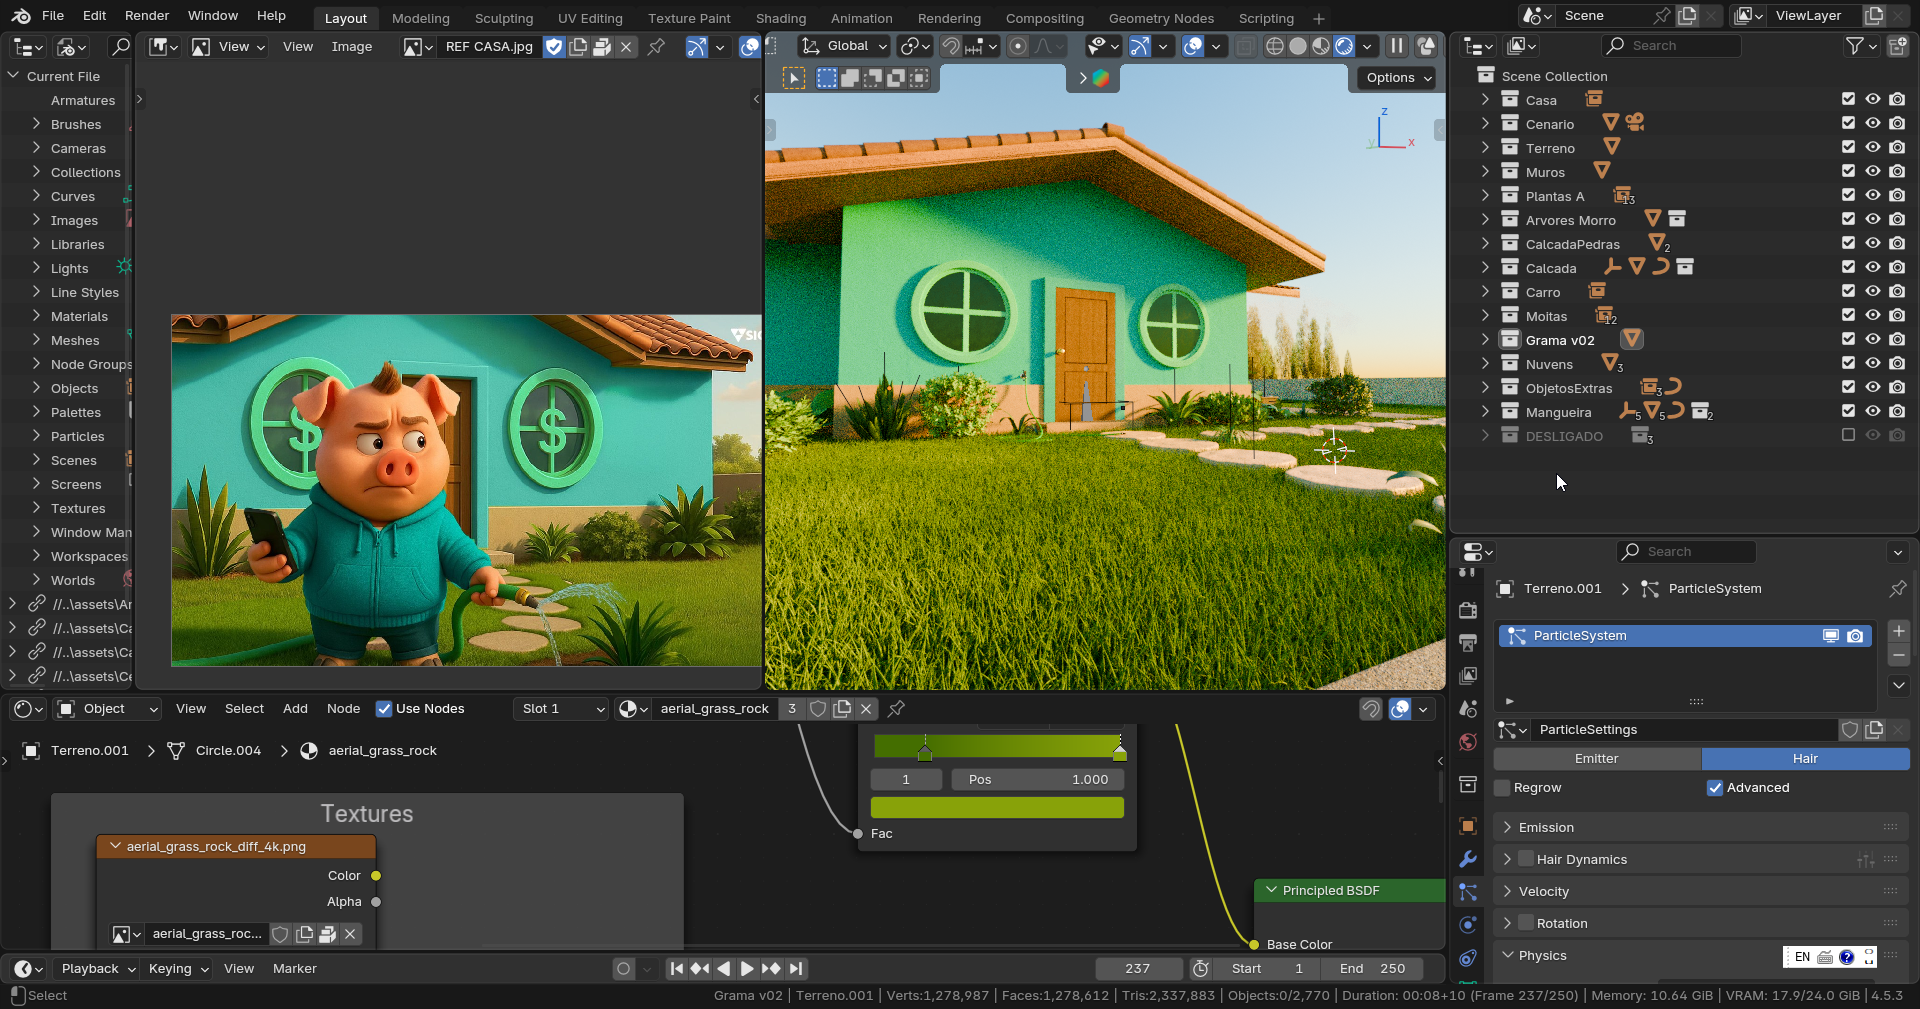
Task: Click the select box tool icon
Action: 794,78
